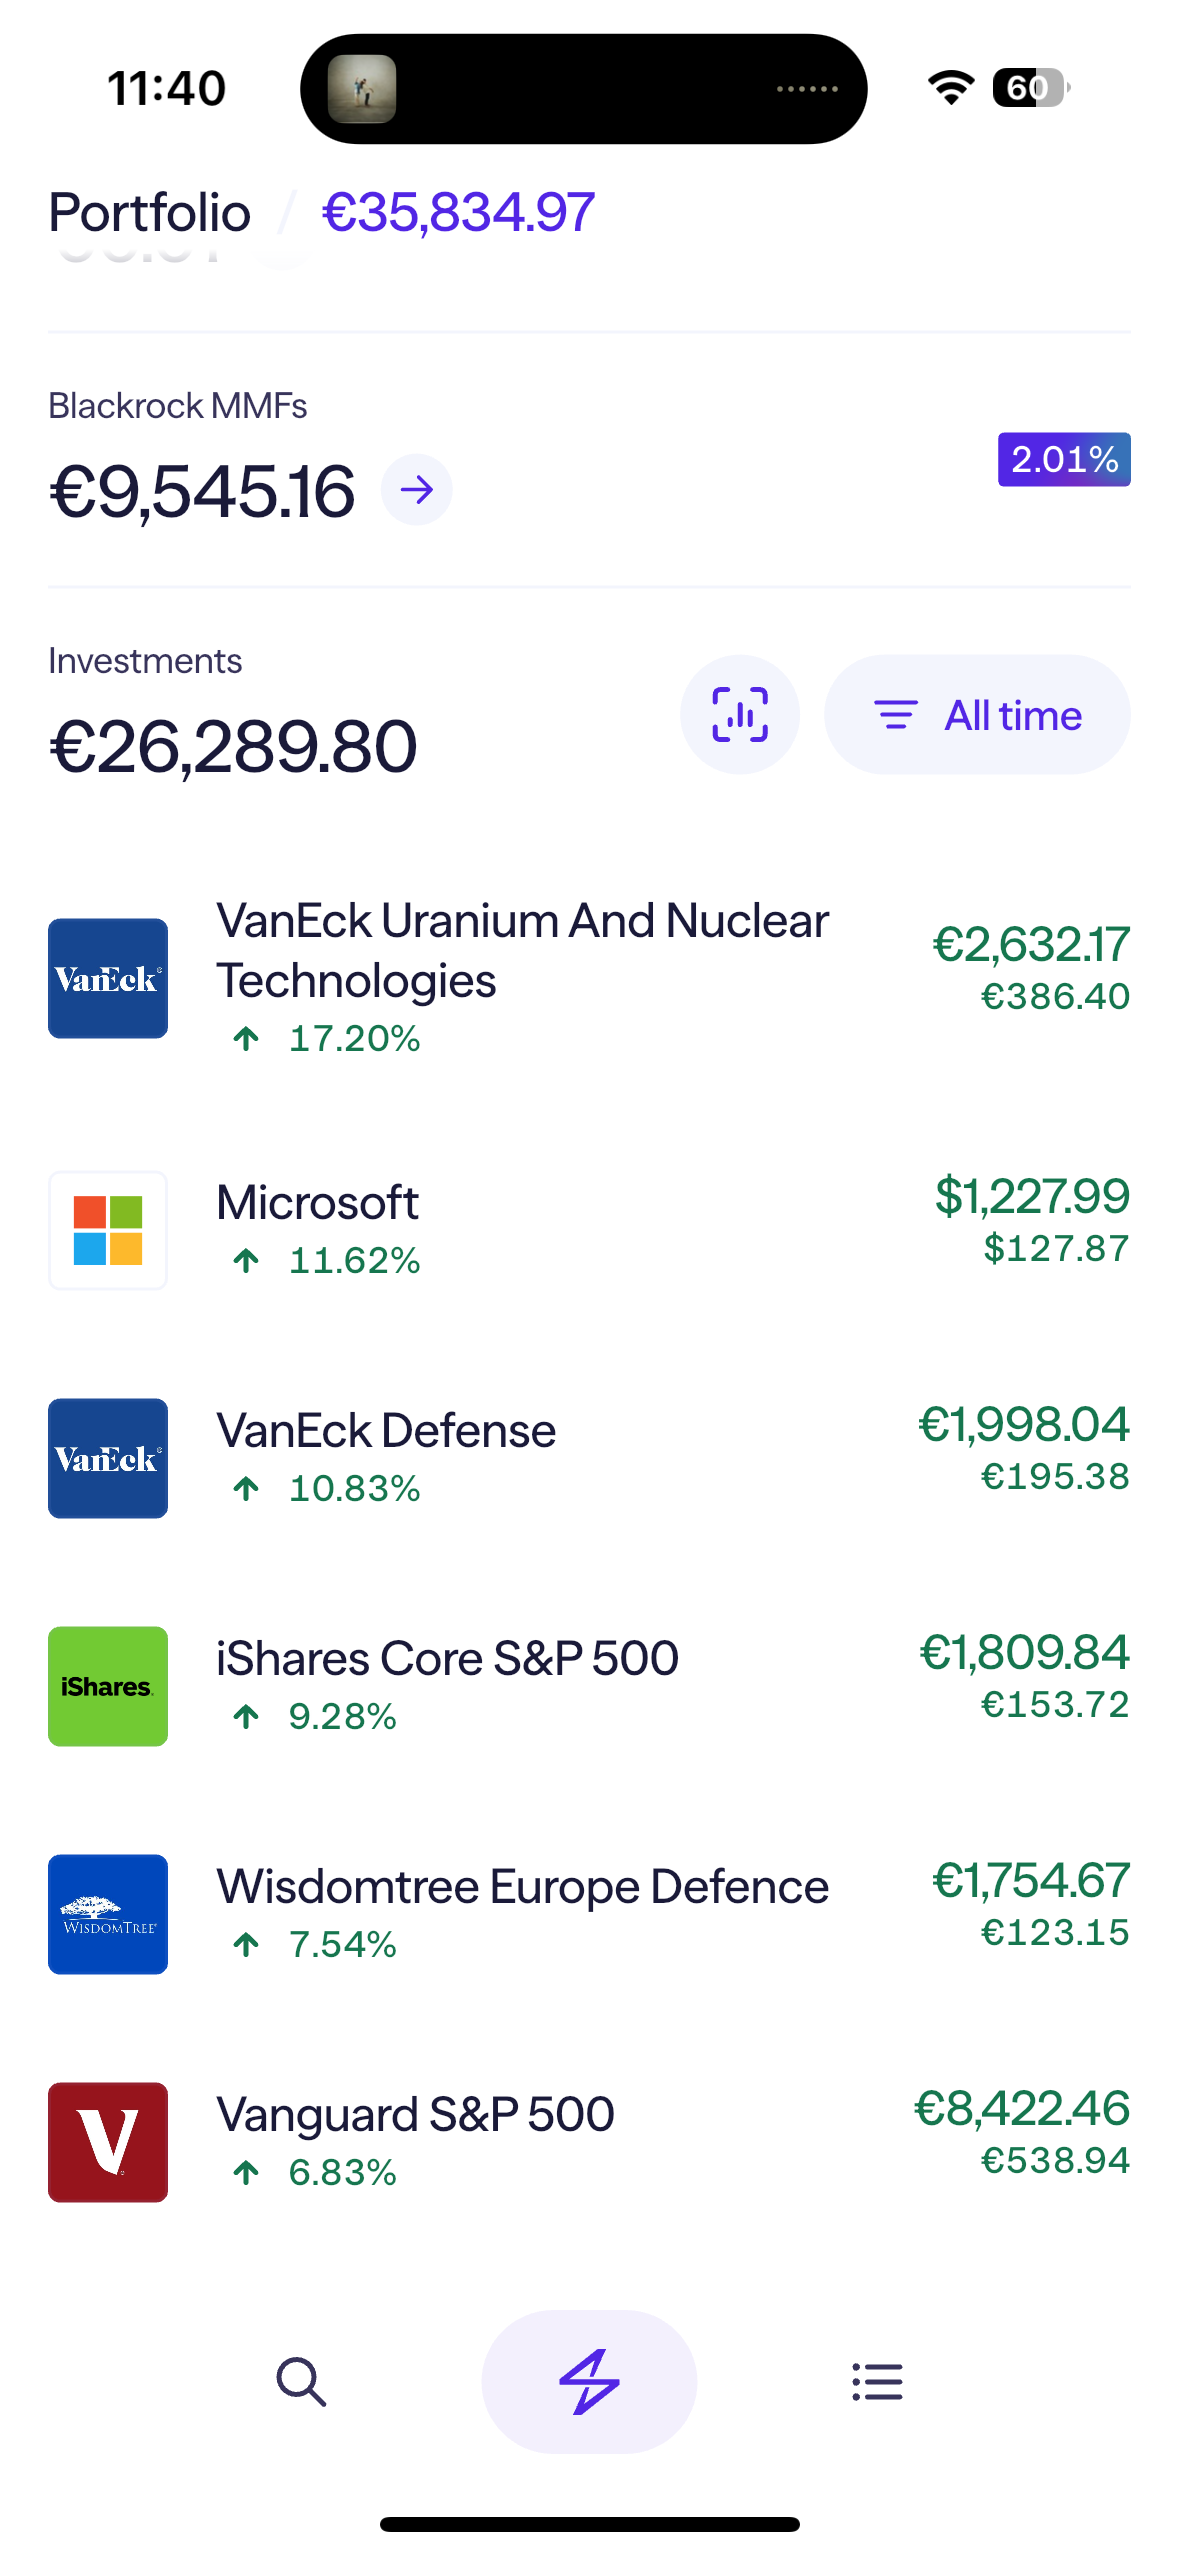The height and width of the screenshot is (2556, 1179).
Task: Tap the WisdomTree logo icon
Action: (108, 1915)
